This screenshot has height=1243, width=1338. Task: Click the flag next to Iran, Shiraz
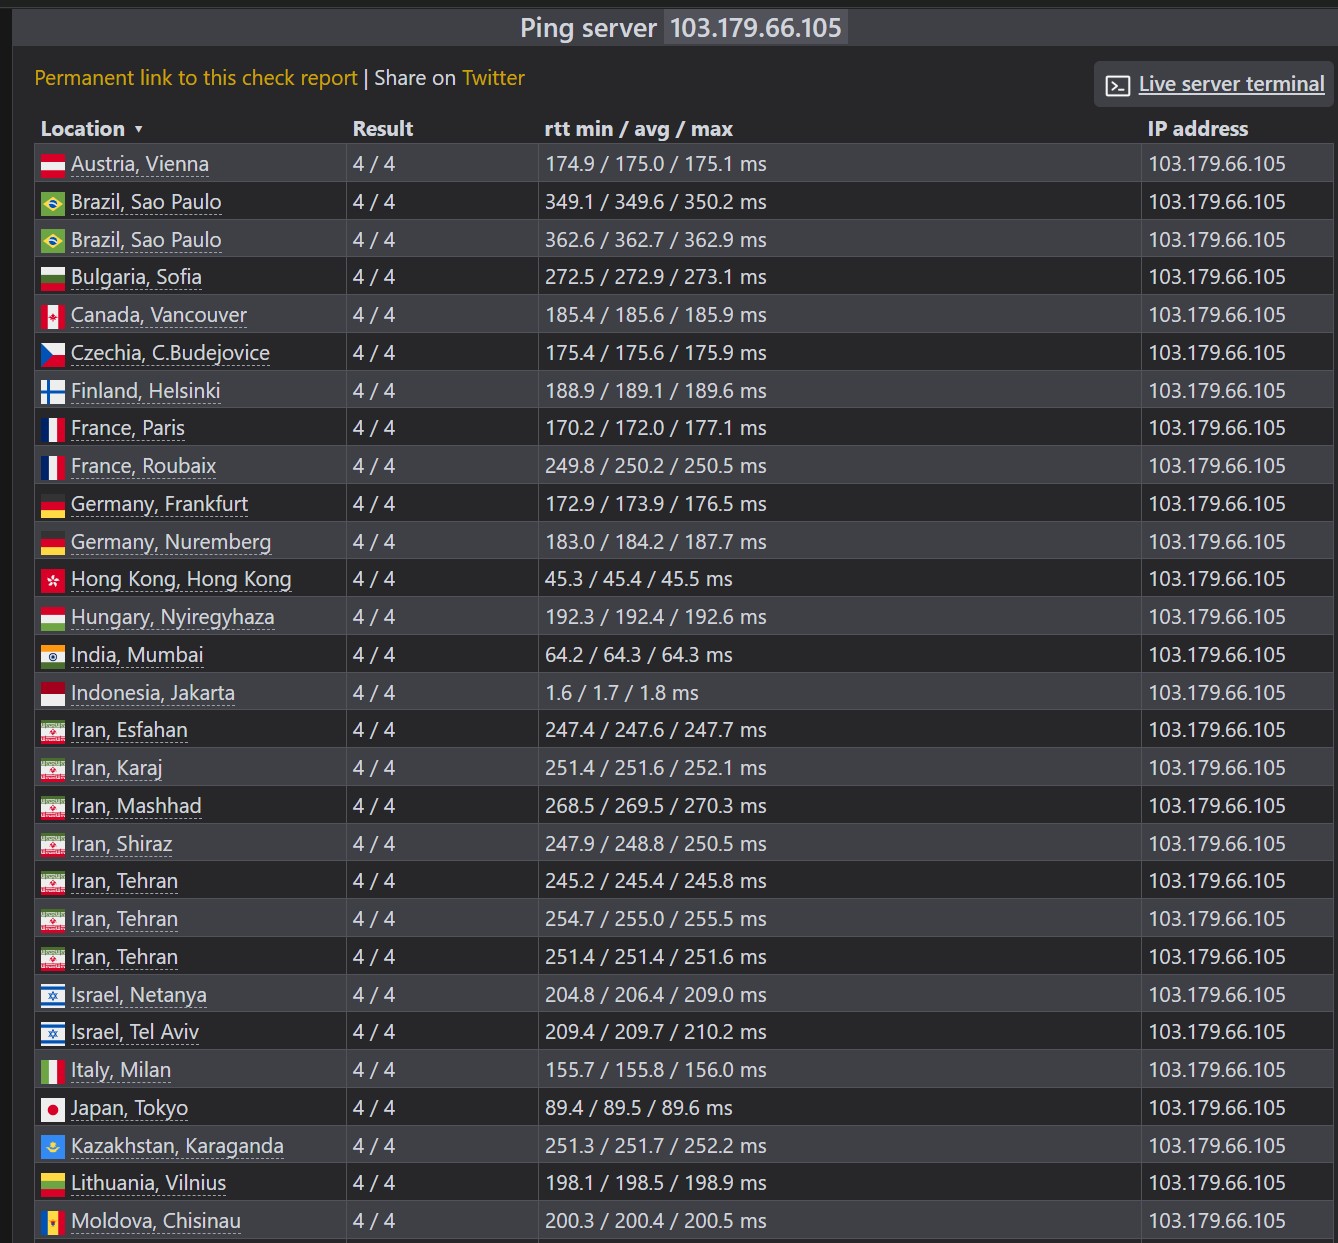[53, 845]
